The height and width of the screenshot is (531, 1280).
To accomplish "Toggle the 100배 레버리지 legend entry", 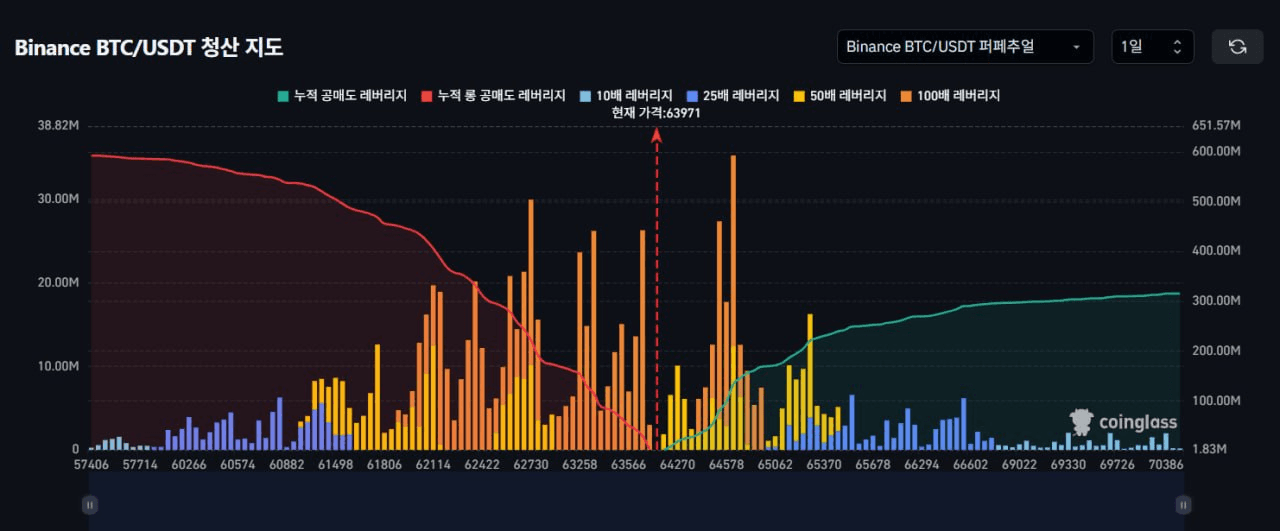I will 950,96.
